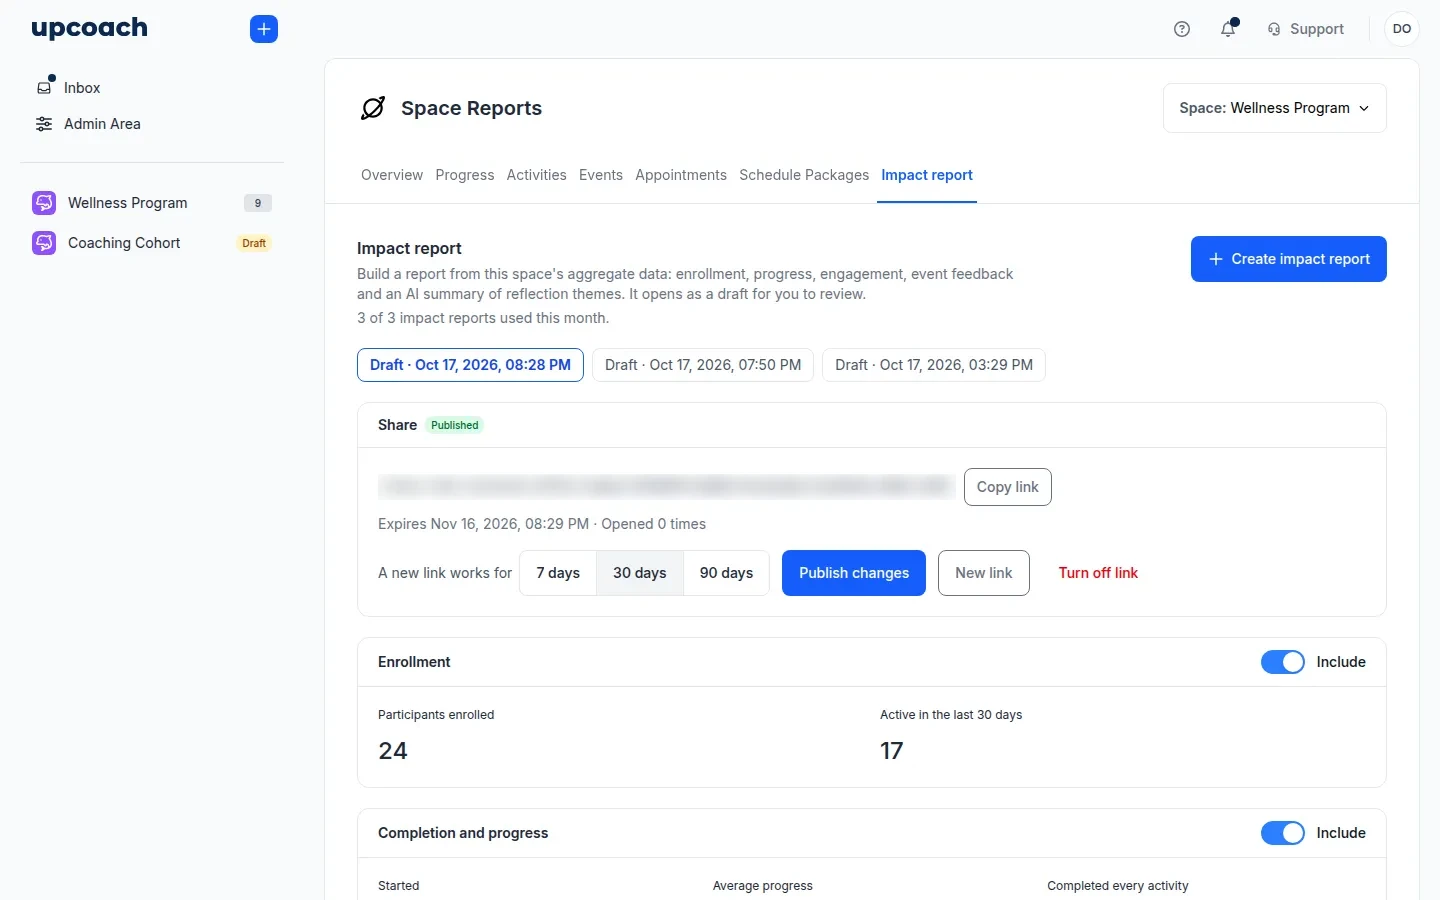Switch to the Progress tab
Screen dimensions: 1440x900
[465, 175]
